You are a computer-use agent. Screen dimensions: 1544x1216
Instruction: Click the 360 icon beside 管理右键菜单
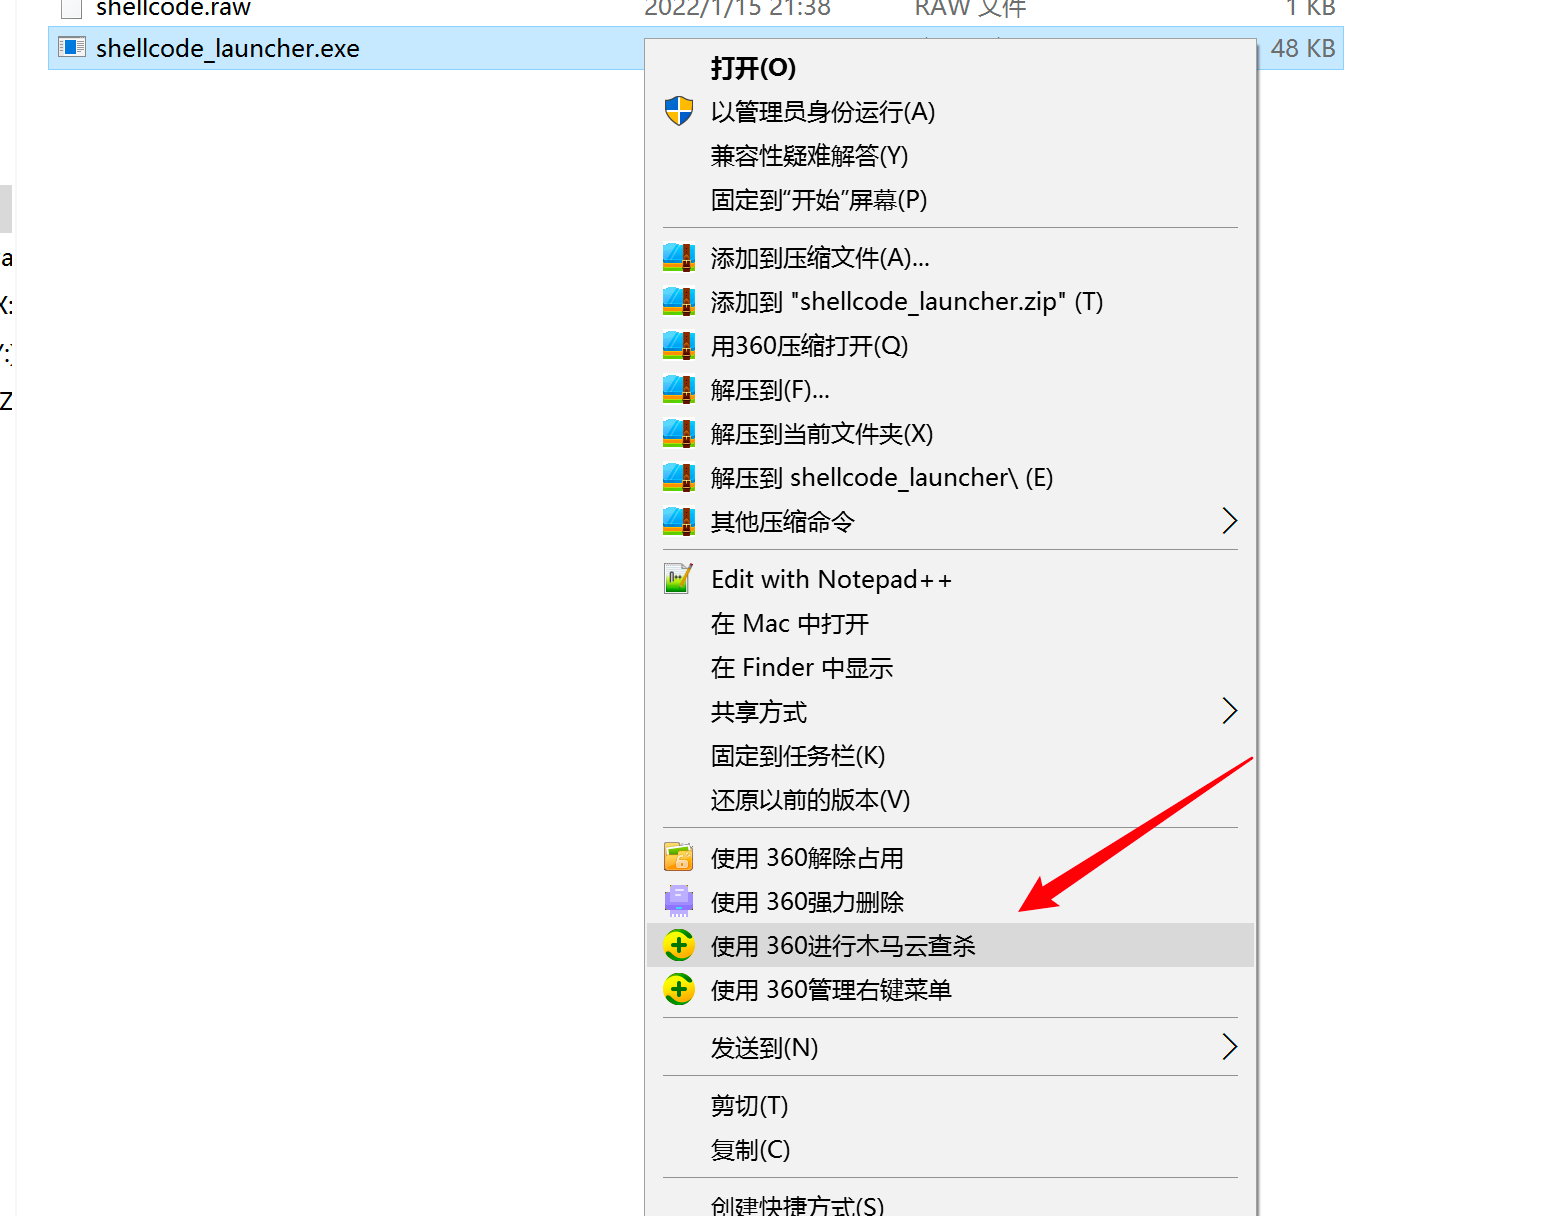click(x=679, y=989)
